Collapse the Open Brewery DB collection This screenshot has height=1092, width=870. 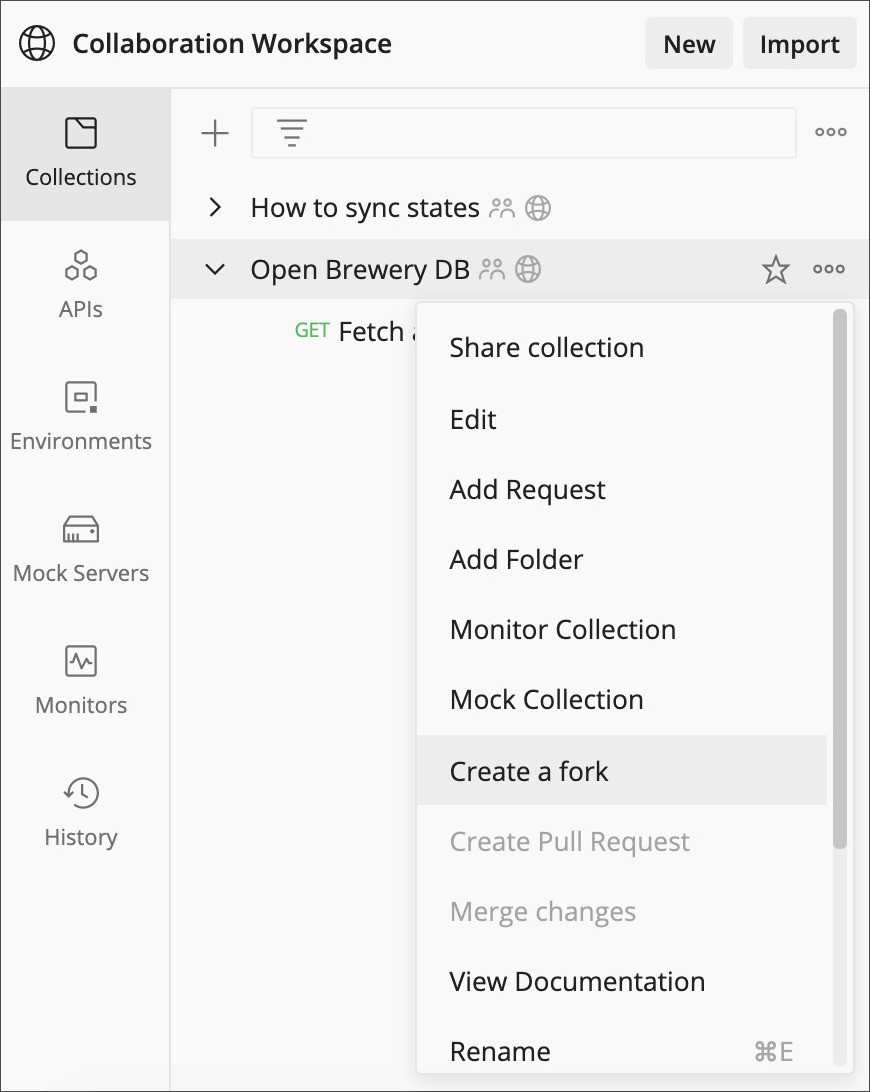point(215,269)
